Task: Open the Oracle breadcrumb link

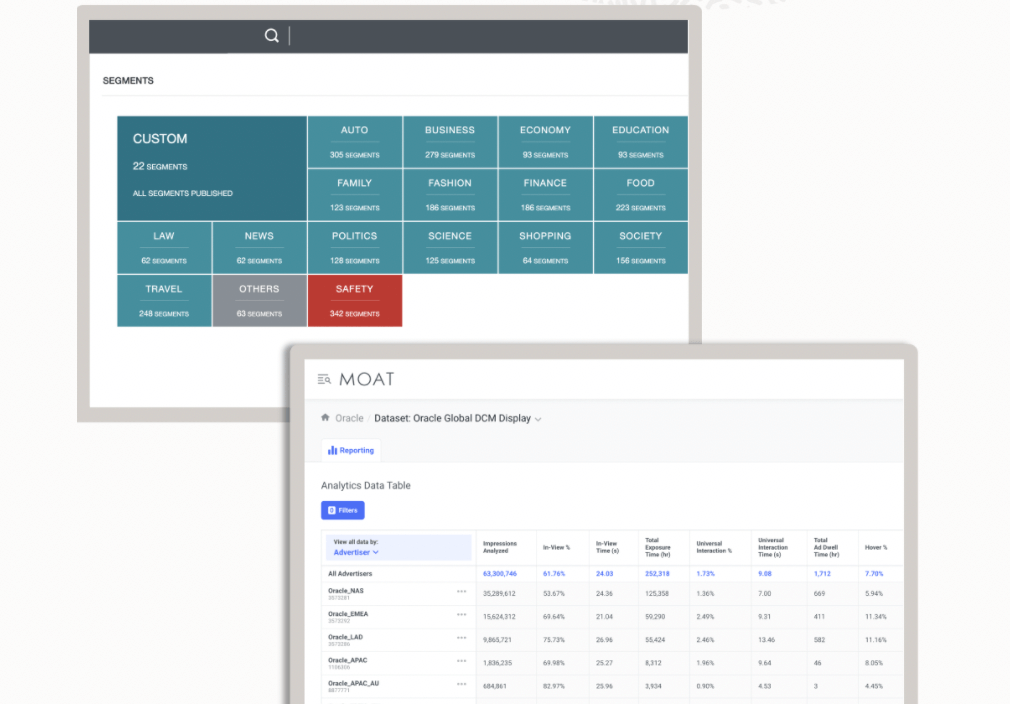Action: (x=349, y=419)
